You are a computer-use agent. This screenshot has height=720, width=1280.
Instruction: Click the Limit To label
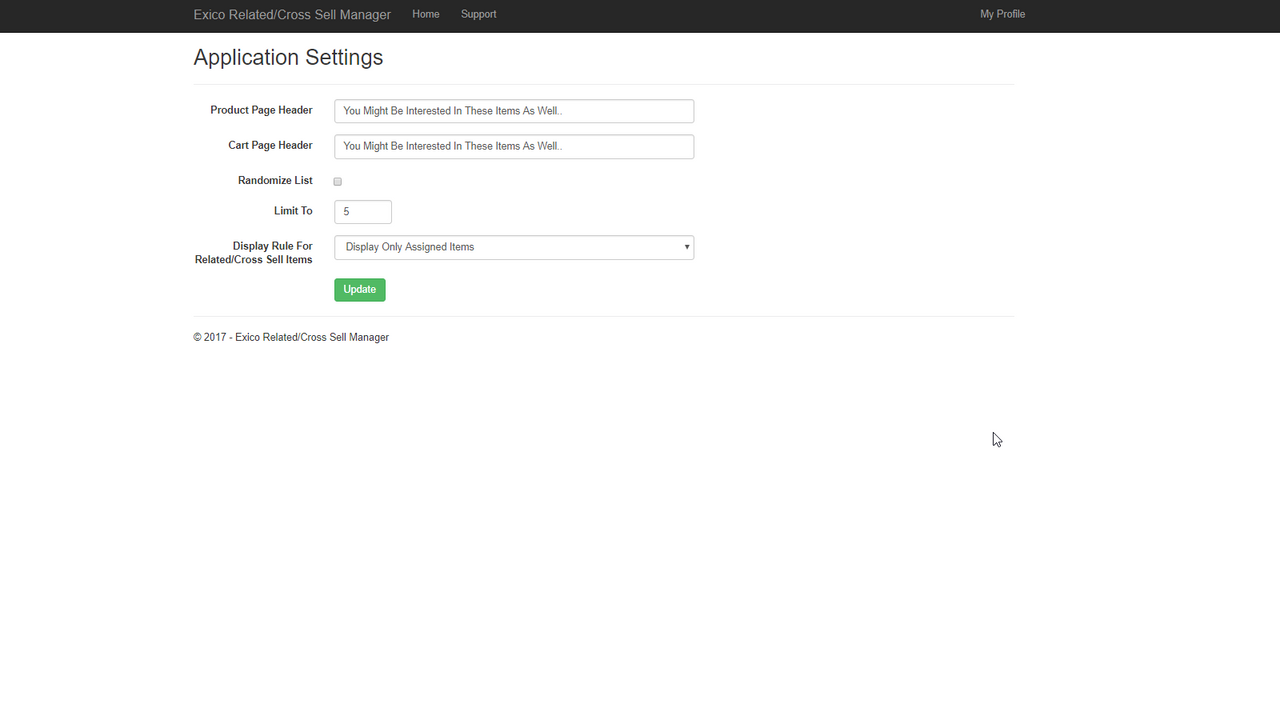point(293,211)
